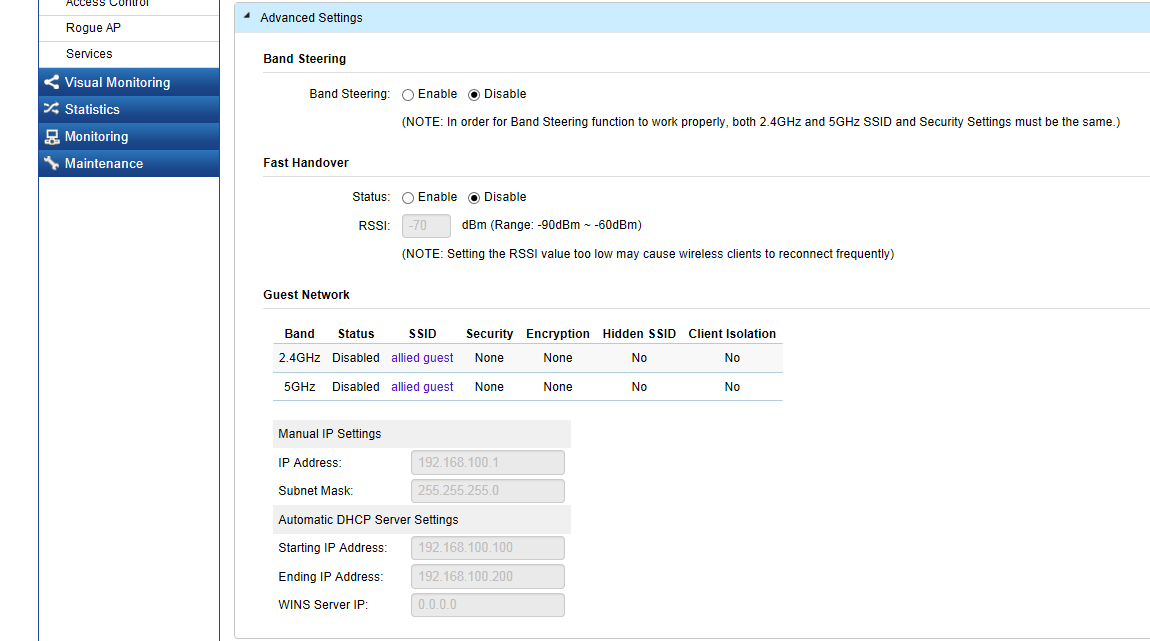The width and height of the screenshot is (1150, 641).
Task: Open the Services sidebar item
Action: tap(89, 54)
